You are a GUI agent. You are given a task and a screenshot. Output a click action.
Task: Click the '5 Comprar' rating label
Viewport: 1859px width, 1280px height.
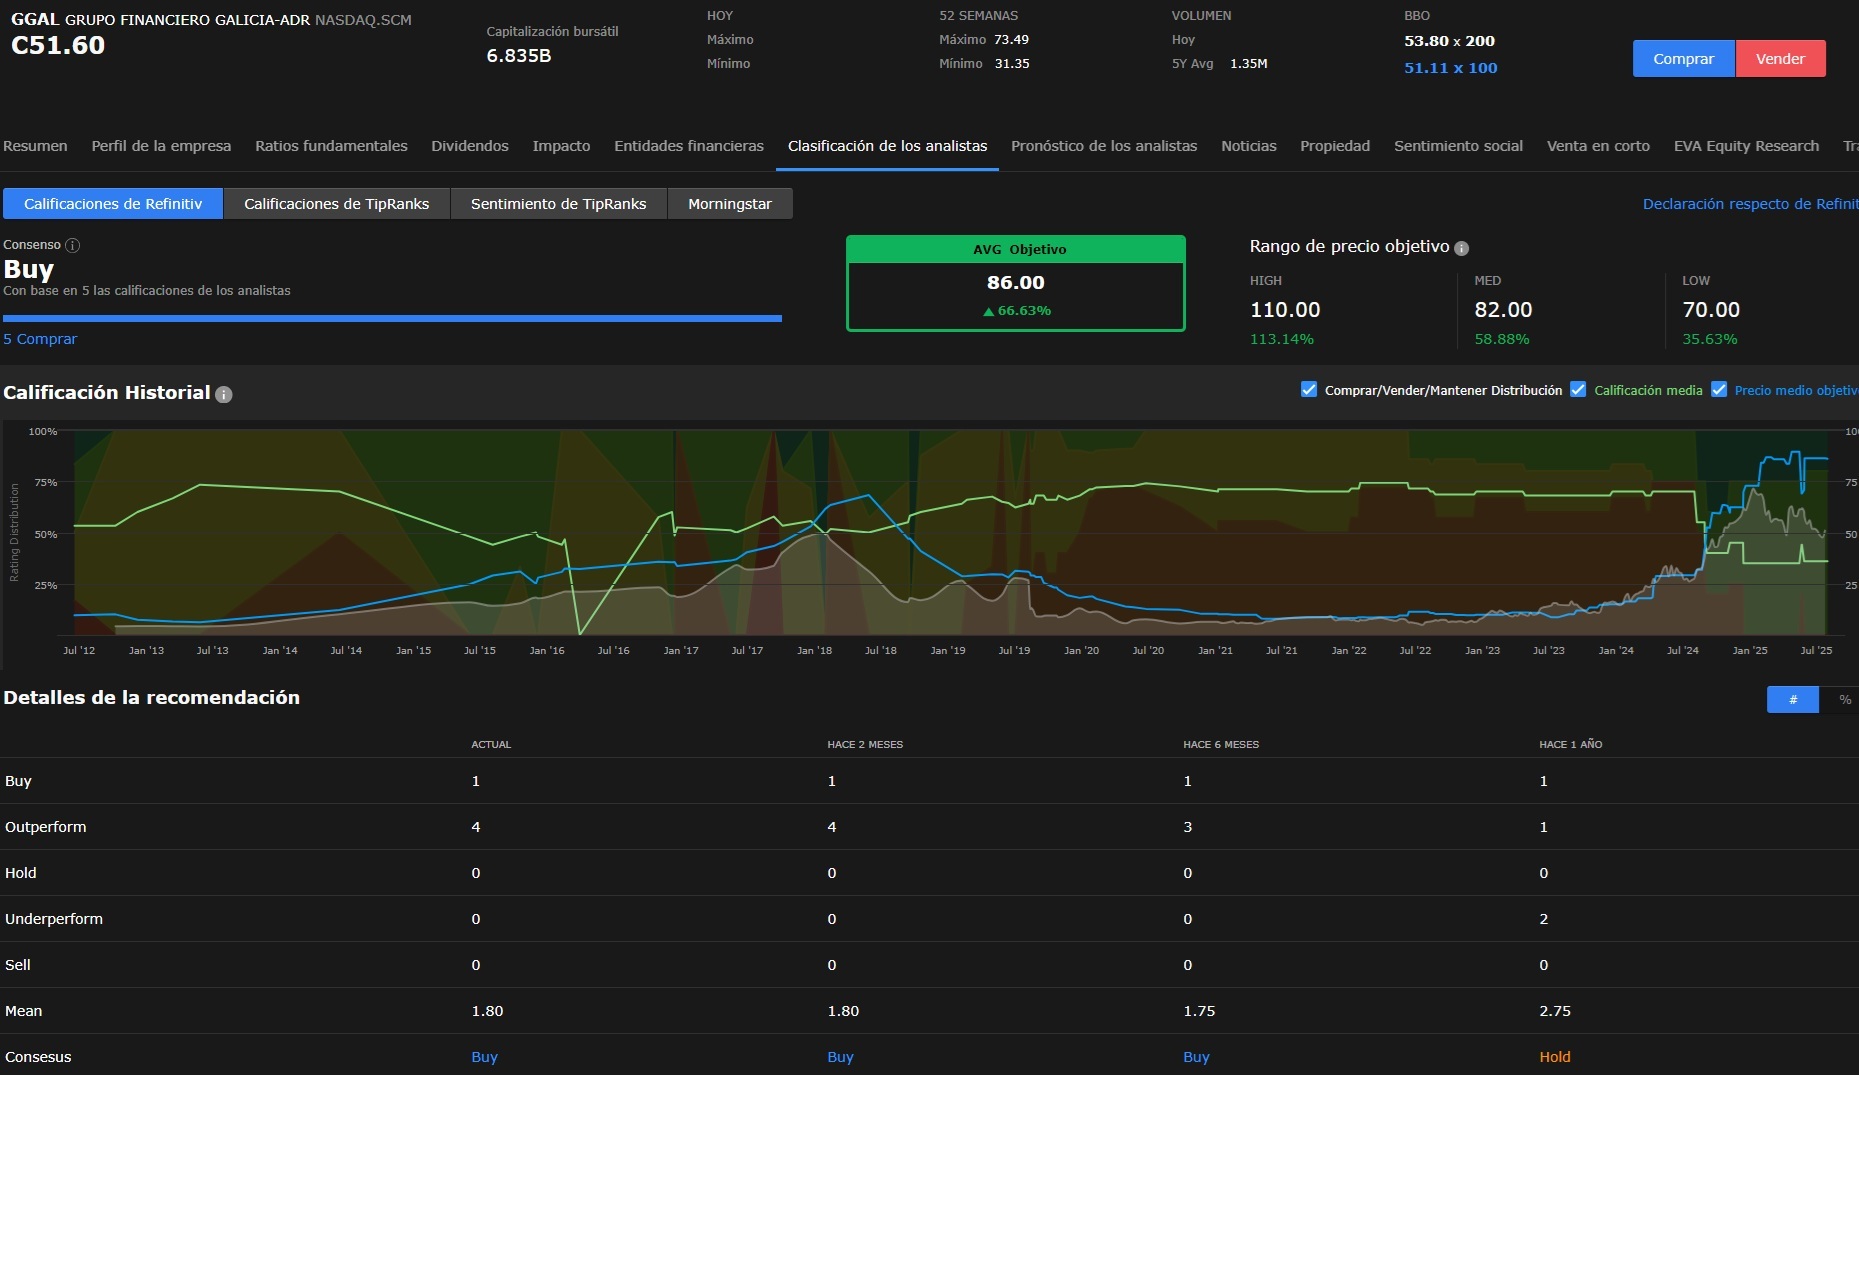[x=40, y=339]
